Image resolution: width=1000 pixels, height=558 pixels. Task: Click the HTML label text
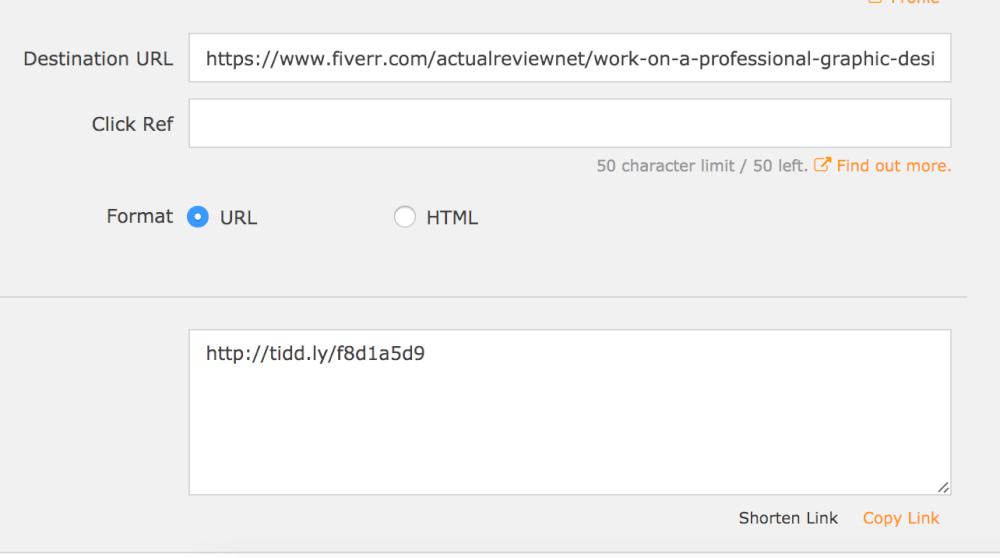click(452, 217)
